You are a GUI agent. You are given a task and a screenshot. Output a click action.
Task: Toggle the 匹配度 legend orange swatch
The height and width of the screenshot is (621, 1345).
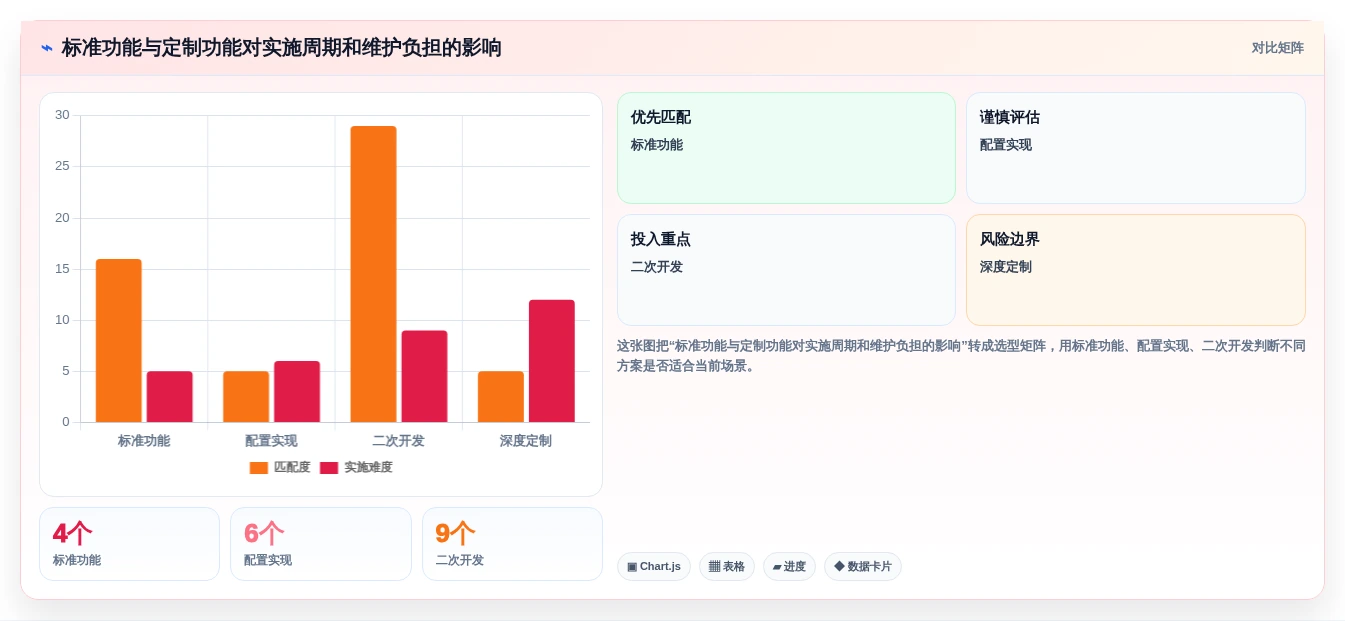259,468
